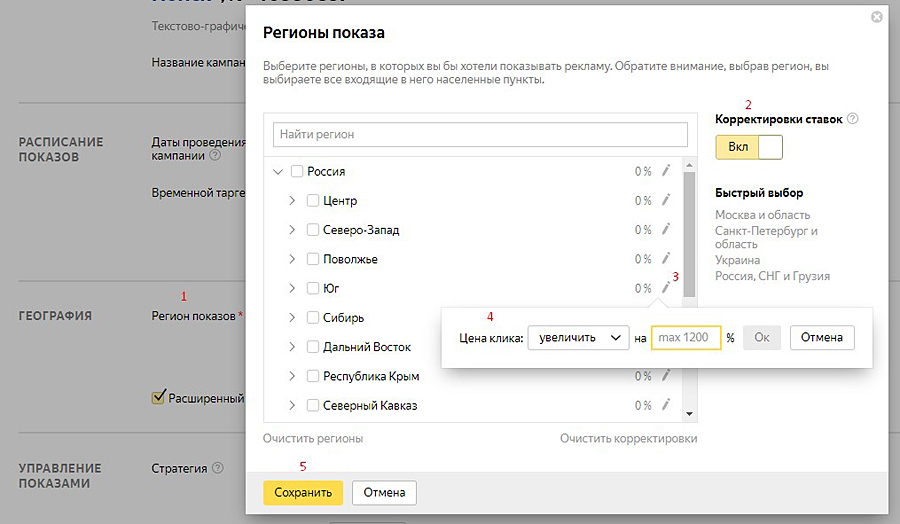Close the Регионы показа dialog
Image resolution: width=900 pixels, height=524 pixels.
pyautogui.click(x=877, y=17)
